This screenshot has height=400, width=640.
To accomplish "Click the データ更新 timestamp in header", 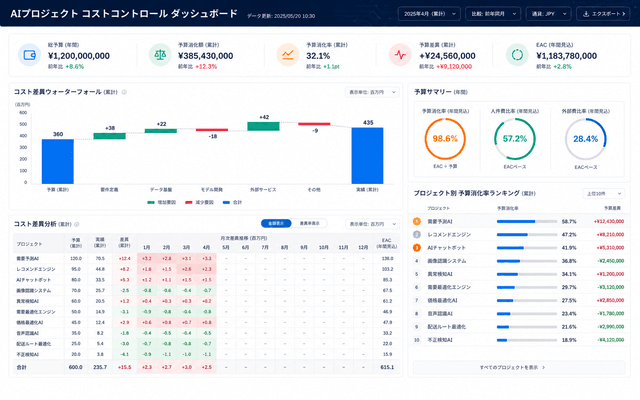I will [x=281, y=16].
